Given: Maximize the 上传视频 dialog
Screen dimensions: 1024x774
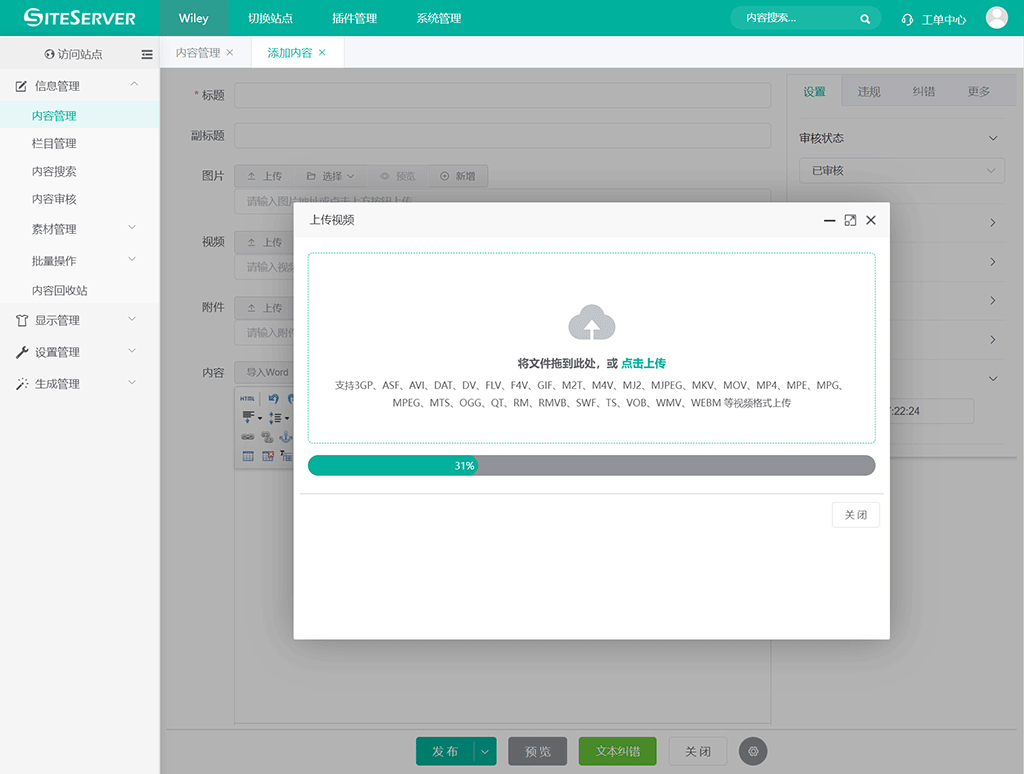Looking at the screenshot, I should pos(850,220).
